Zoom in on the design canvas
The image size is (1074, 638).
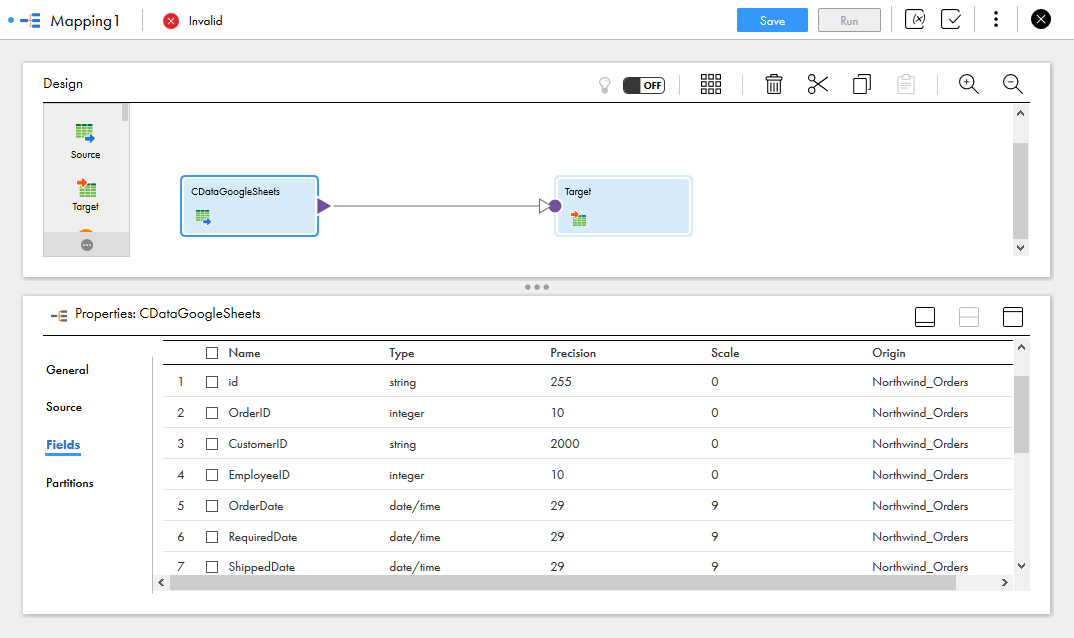click(x=968, y=85)
